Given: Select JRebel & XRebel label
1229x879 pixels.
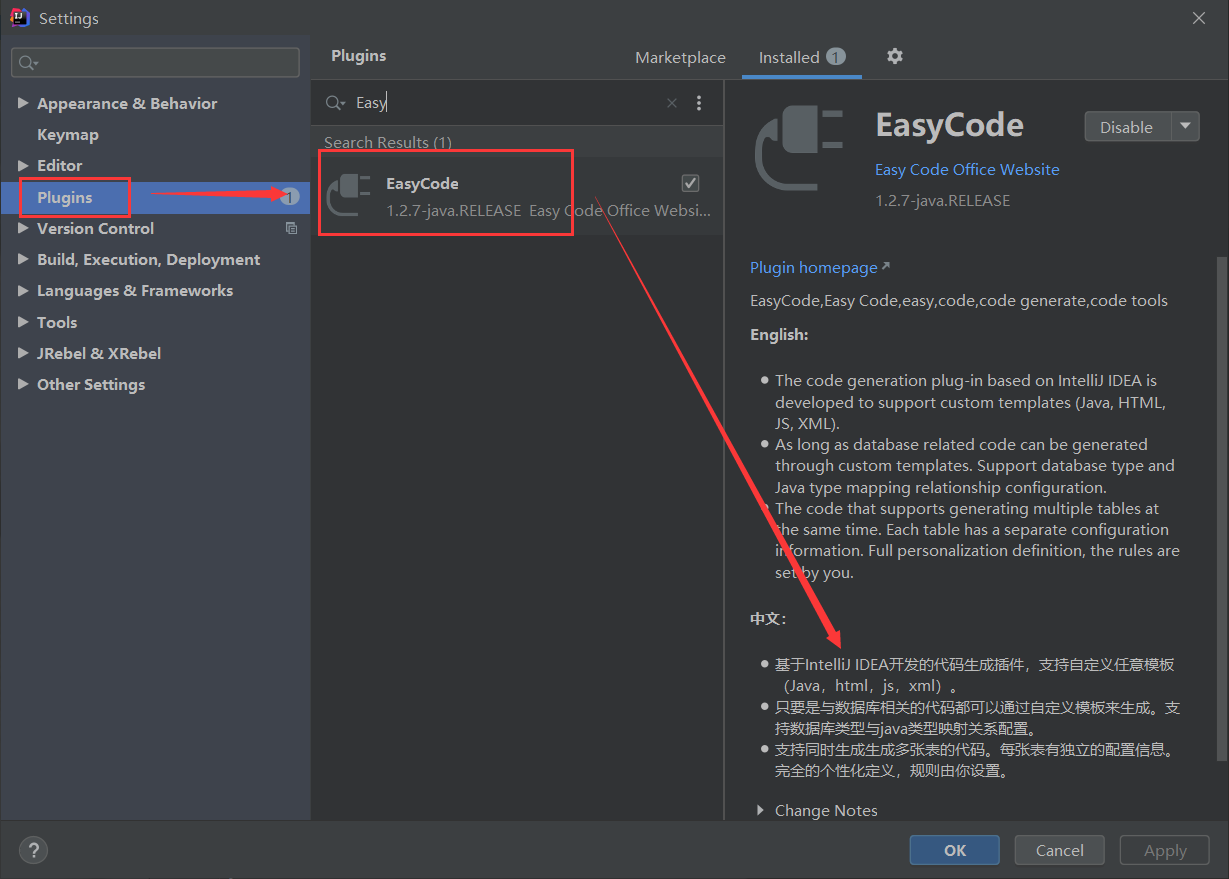Looking at the screenshot, I should pos(99,353).
